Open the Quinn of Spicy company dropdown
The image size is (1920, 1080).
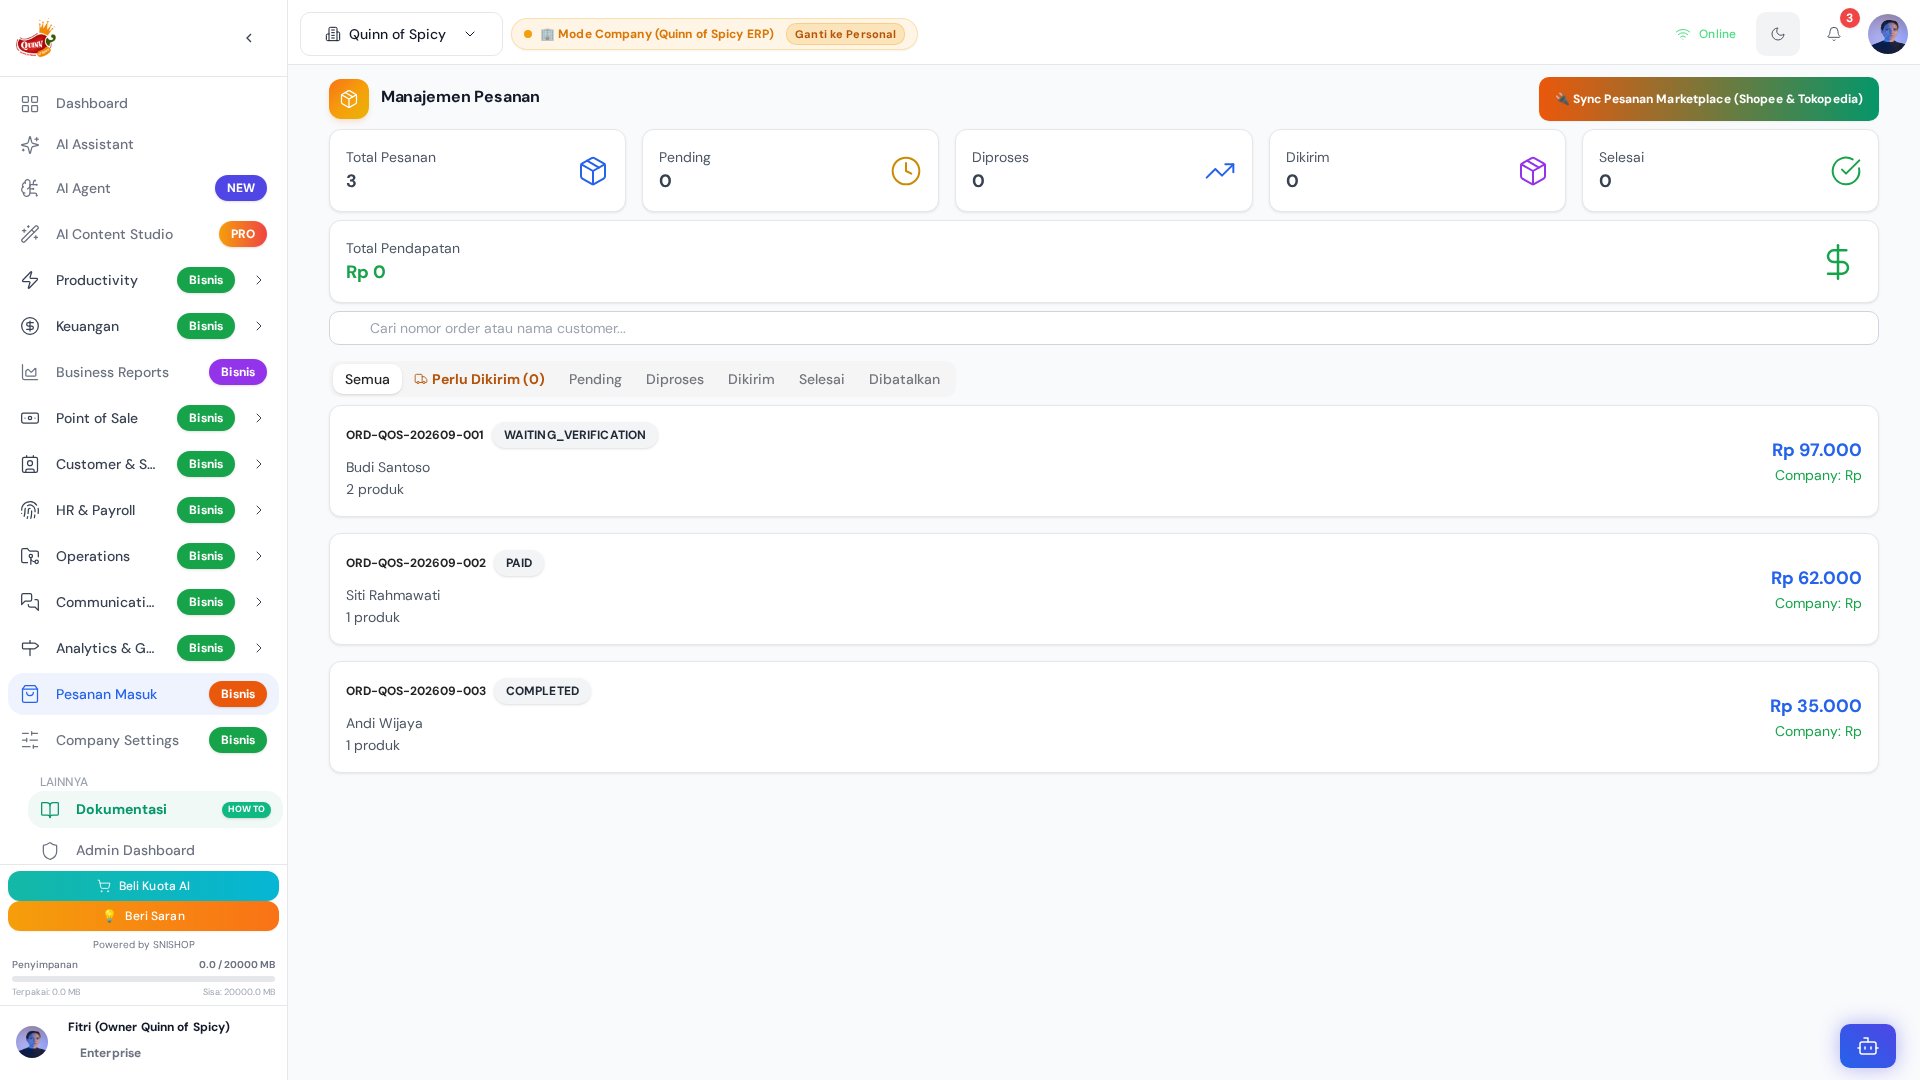point(401,34)
